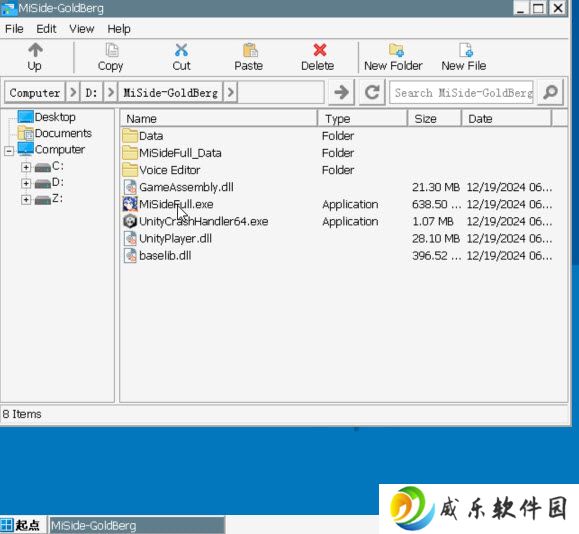Image resolution: width=579 pixels, height=534 pixels.
Task: Open the Edit menu
Action: click(46, 29)
